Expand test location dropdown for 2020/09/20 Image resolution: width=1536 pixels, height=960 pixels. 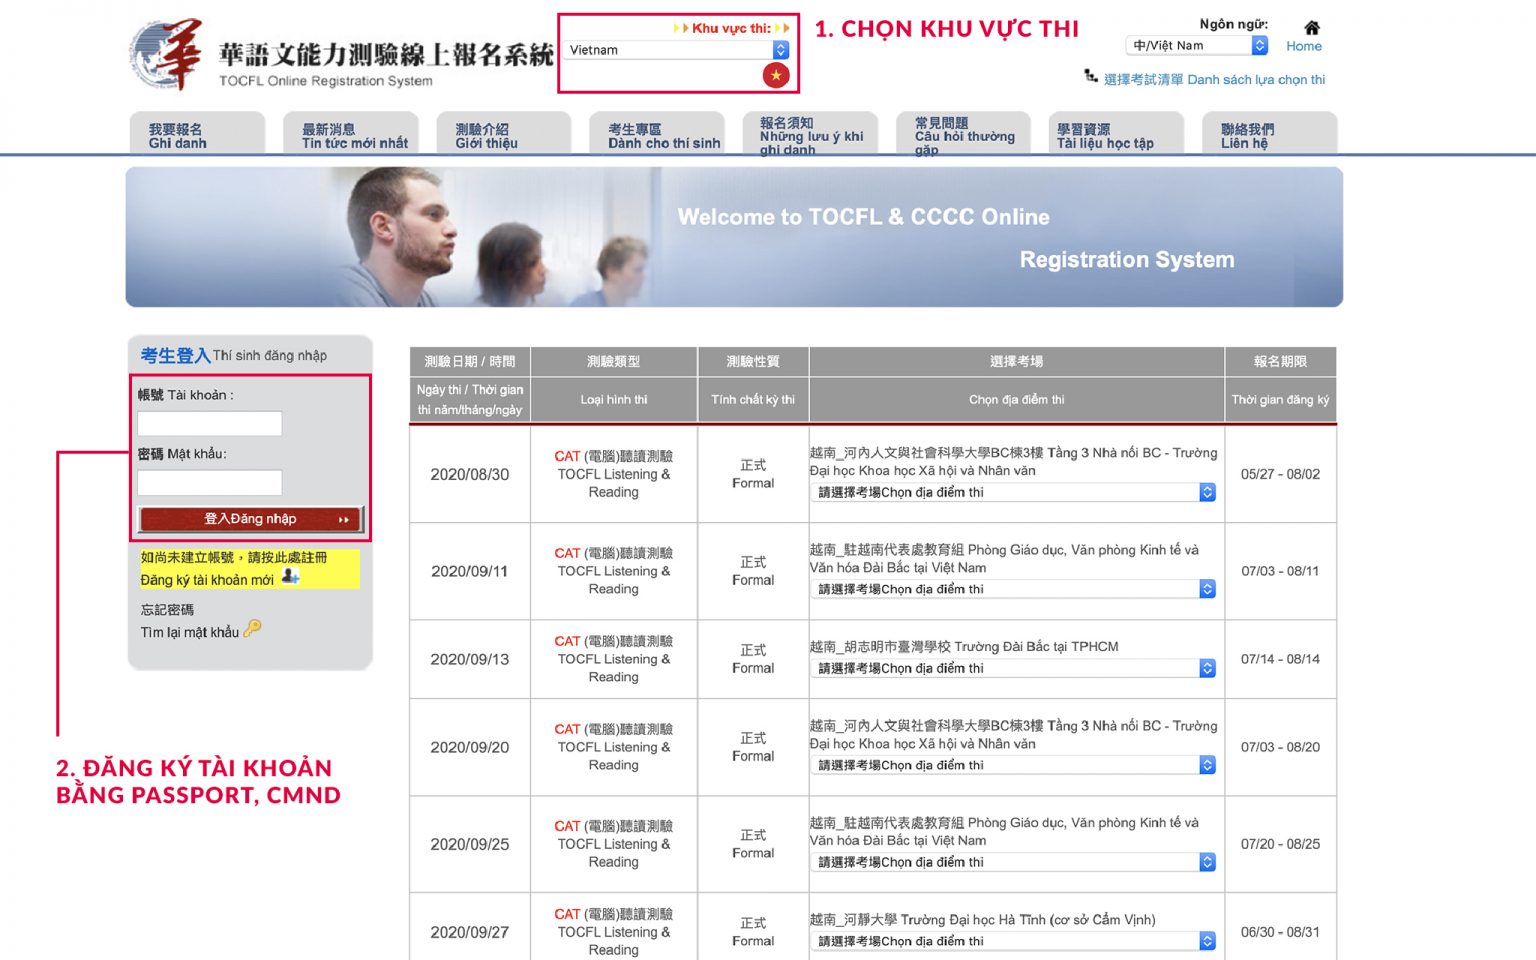tap(1013, 765)
